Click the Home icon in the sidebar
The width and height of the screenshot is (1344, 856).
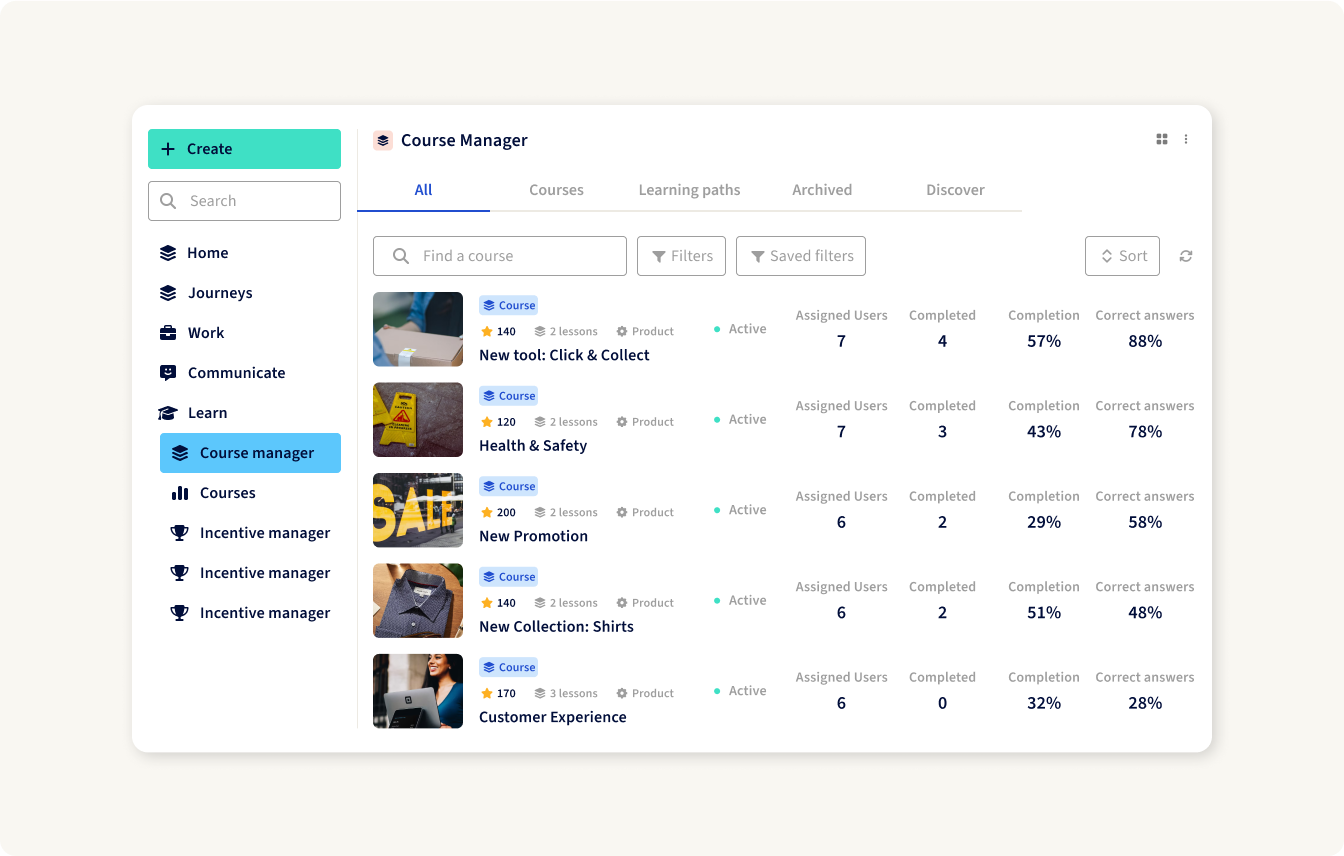pos(168,253)
